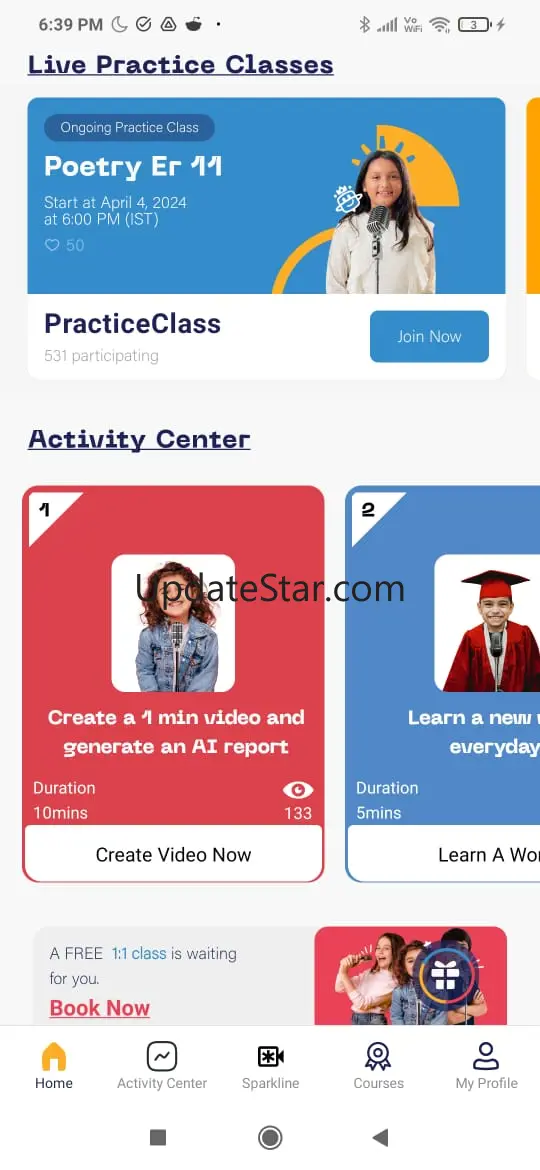Select the graduate boy thumbnail
Viewport: 540px width, 1170px height.
487,623
